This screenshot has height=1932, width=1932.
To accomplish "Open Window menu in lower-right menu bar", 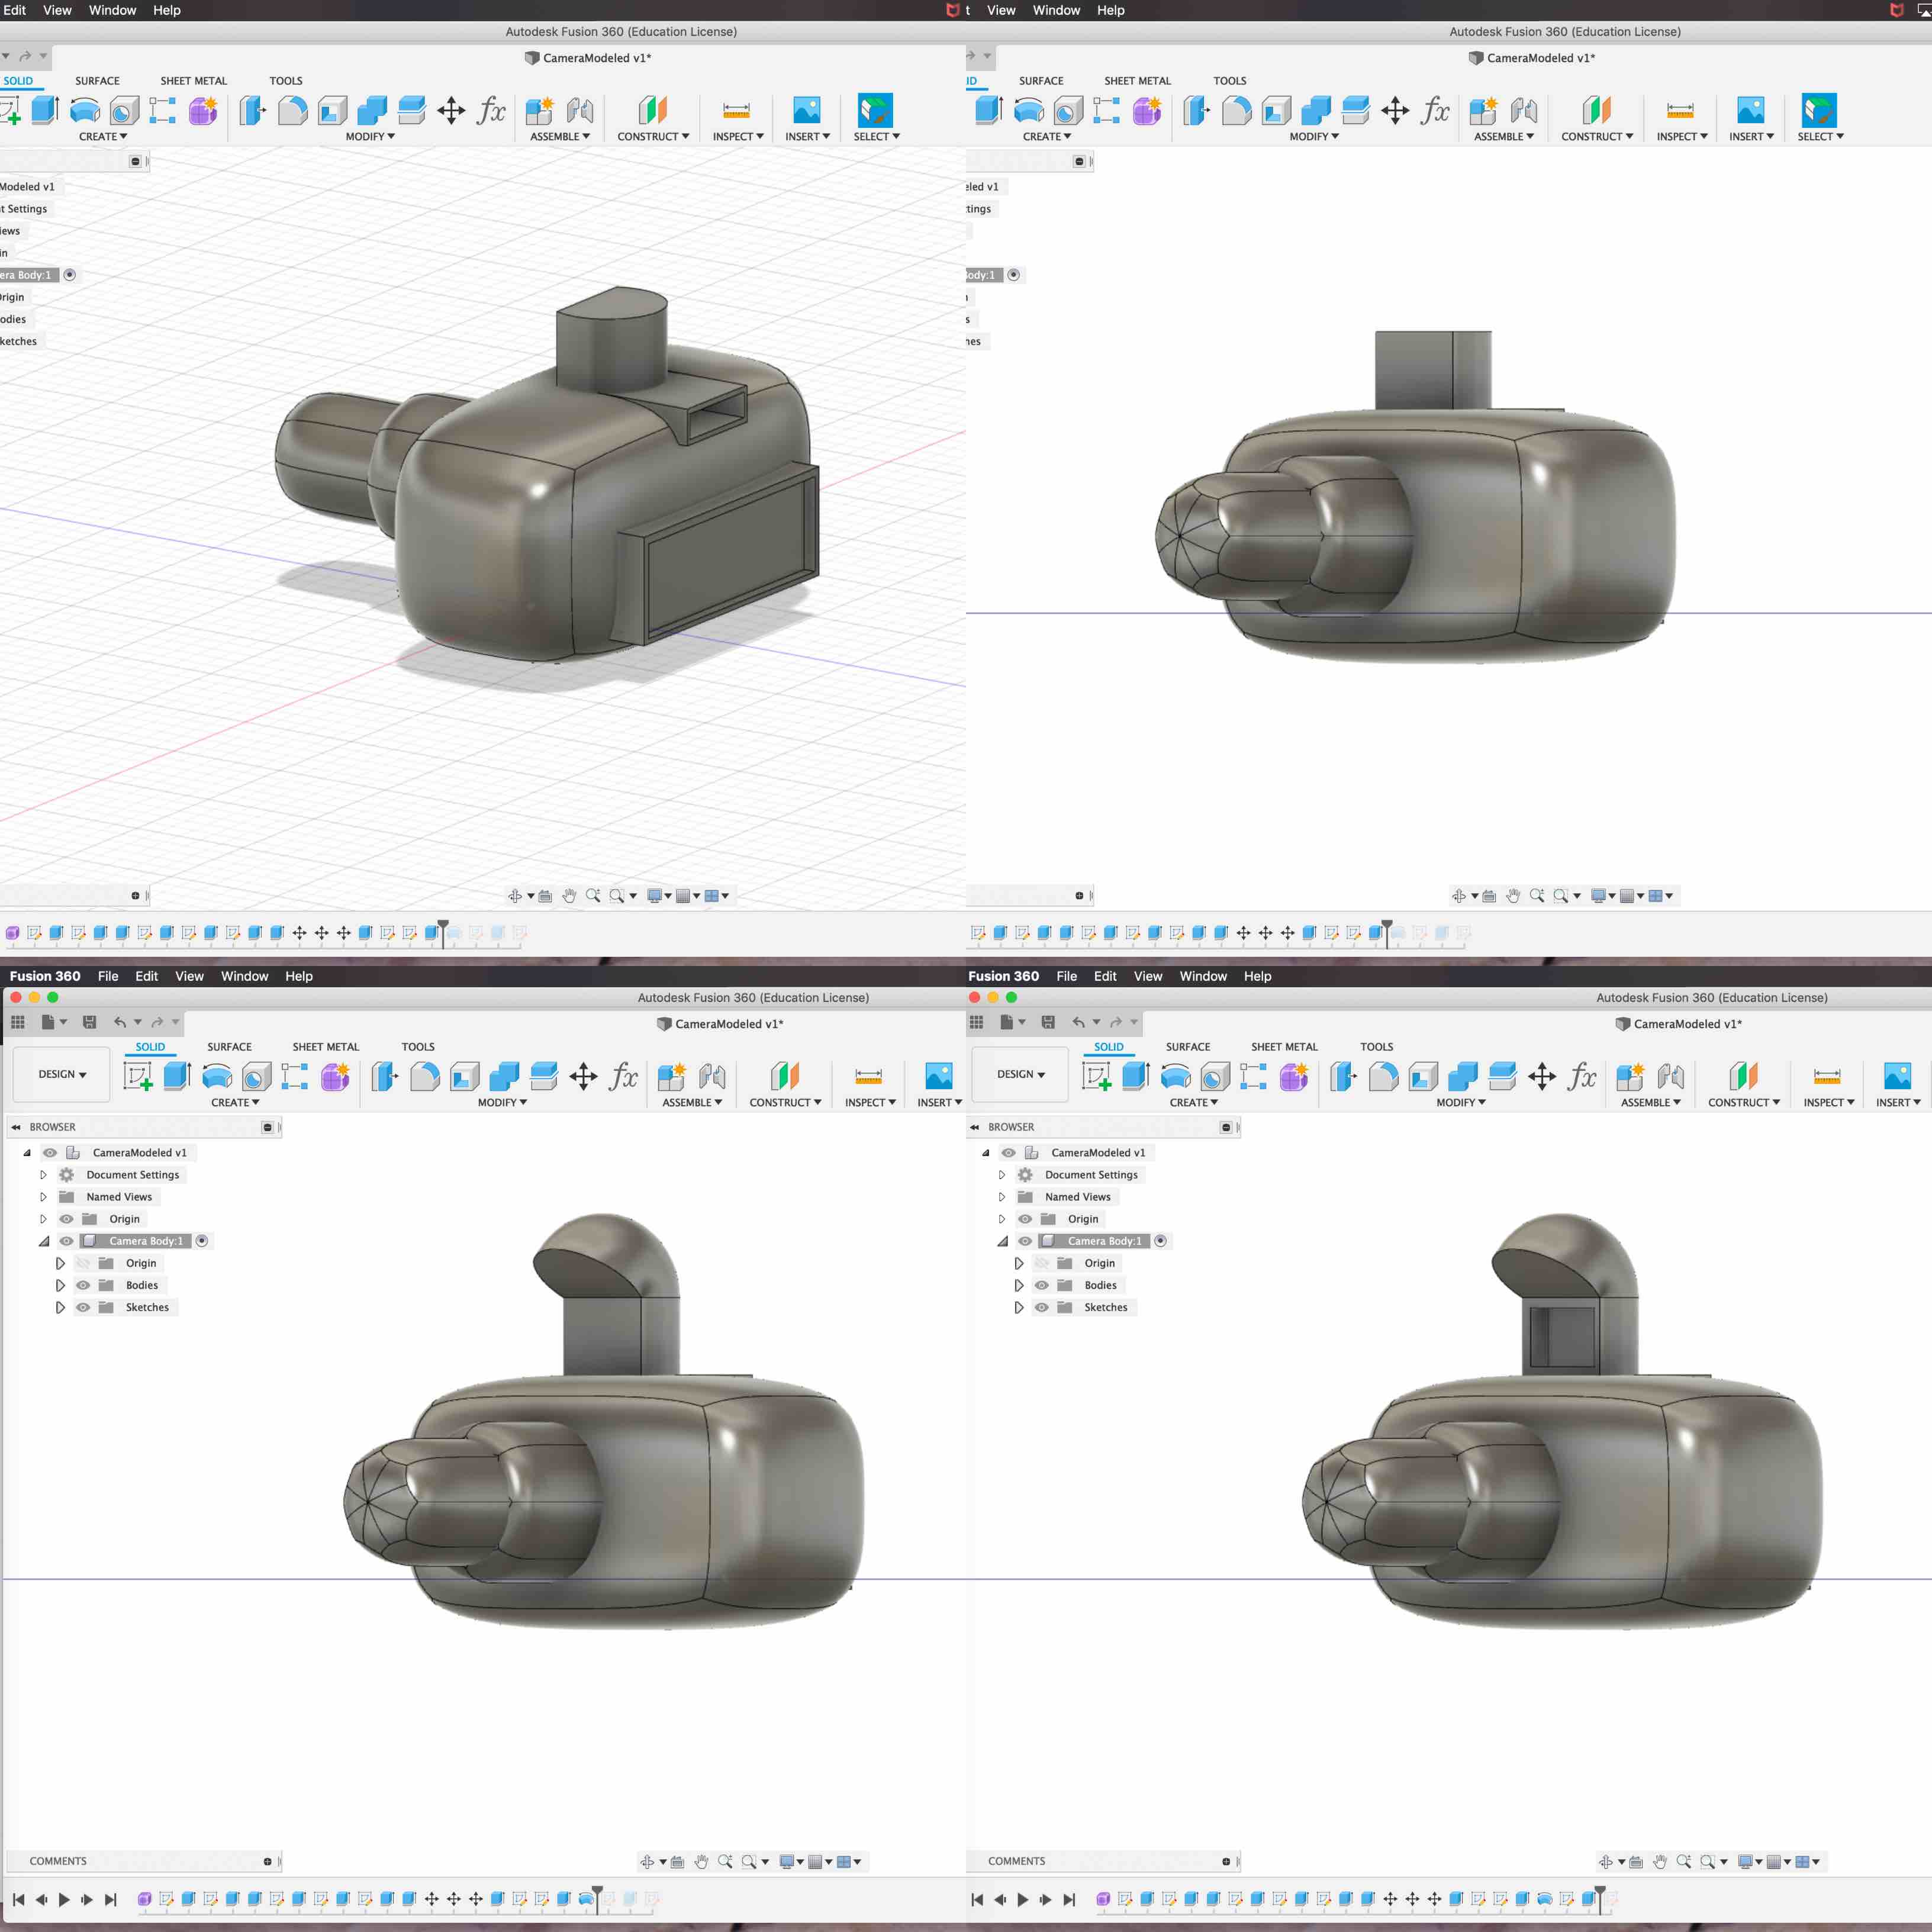I will 1203,976.
